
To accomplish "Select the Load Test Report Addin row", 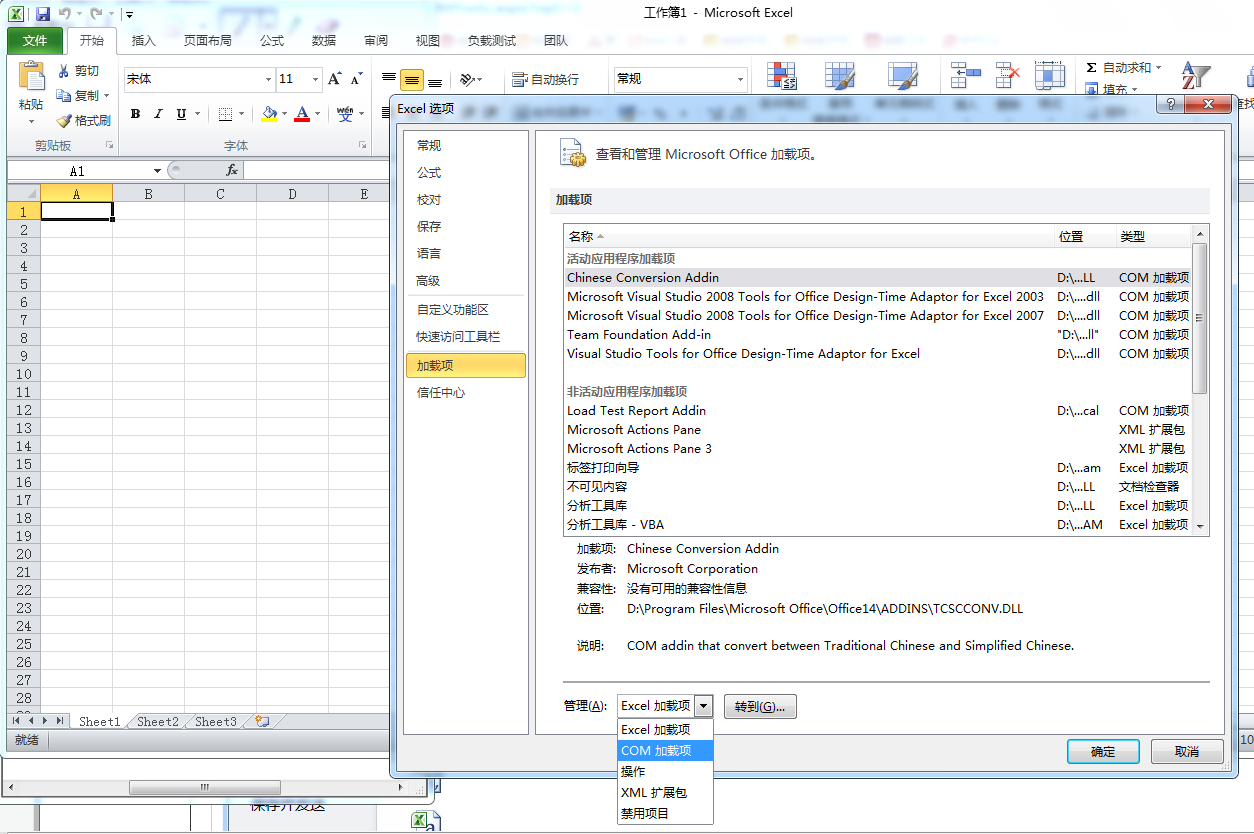I will pyautogui.click(x=878, y=411).
